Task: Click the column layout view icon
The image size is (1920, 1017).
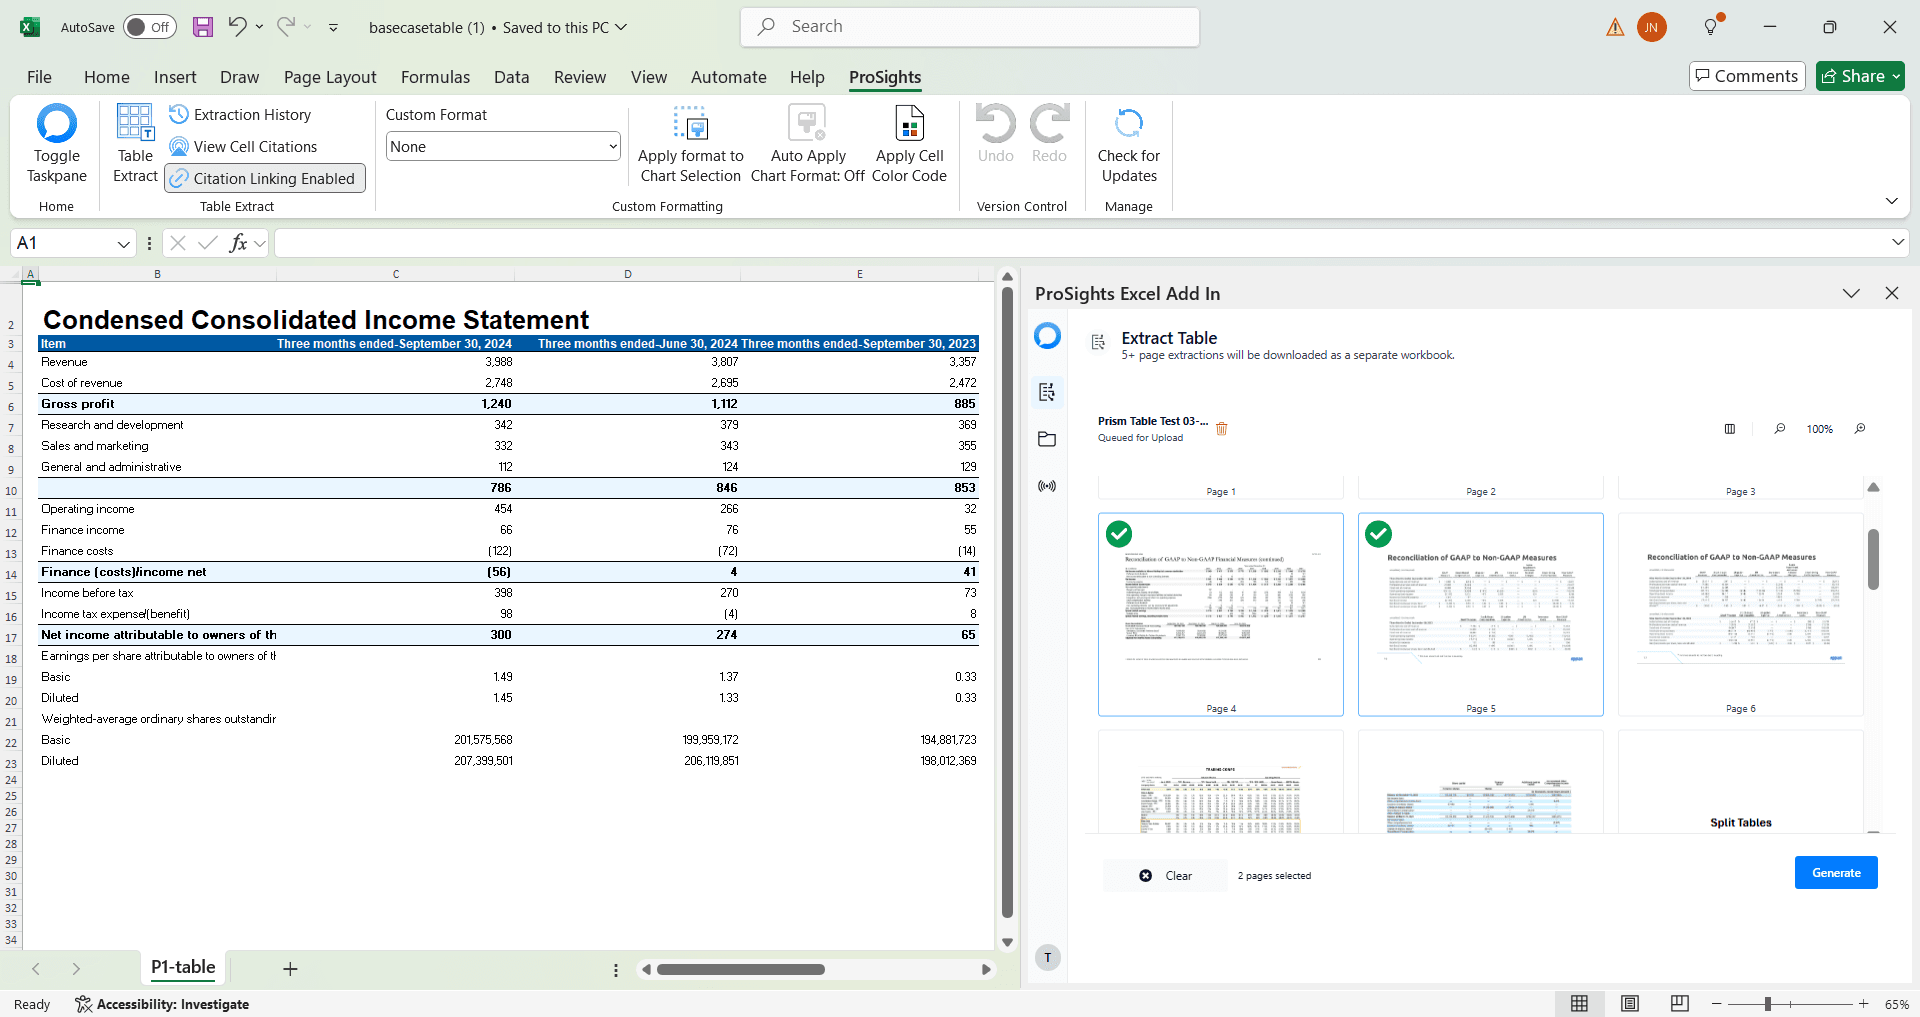Action: (1730, 429)
